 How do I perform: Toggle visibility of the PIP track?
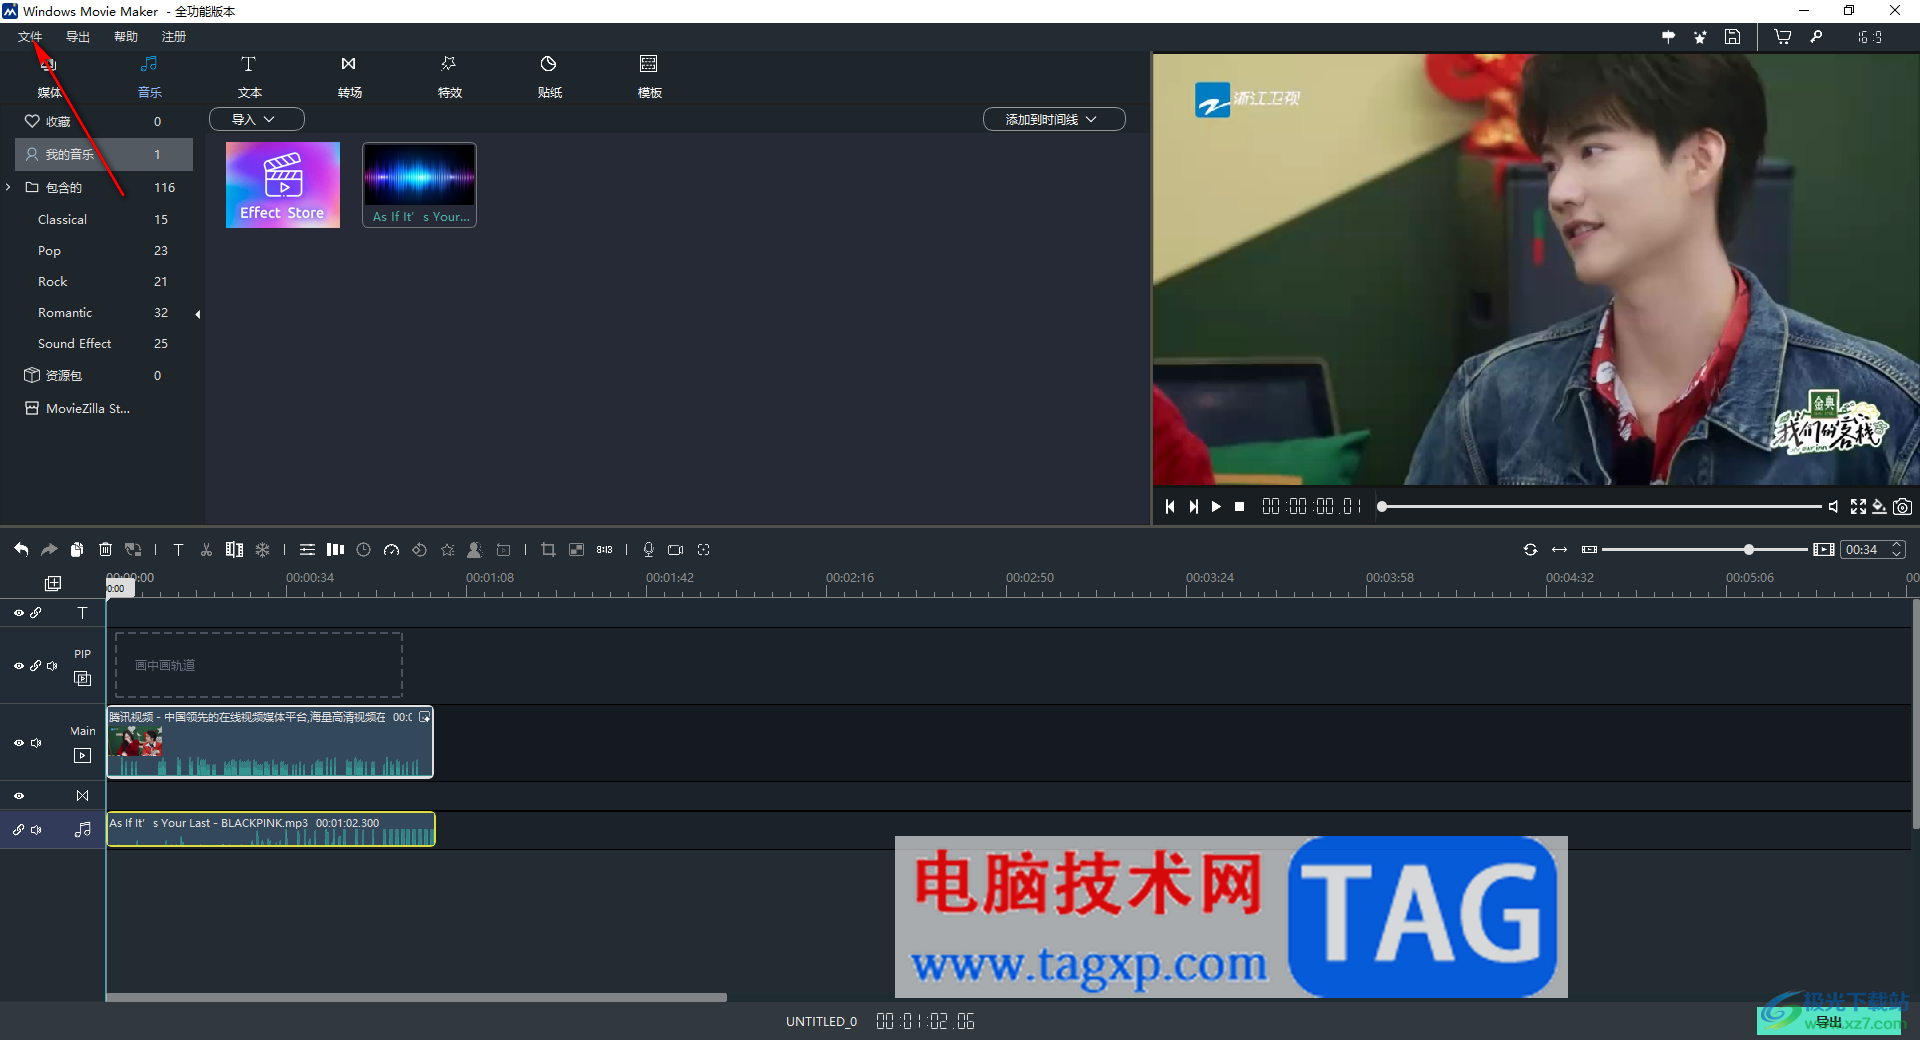pos(19,666)
